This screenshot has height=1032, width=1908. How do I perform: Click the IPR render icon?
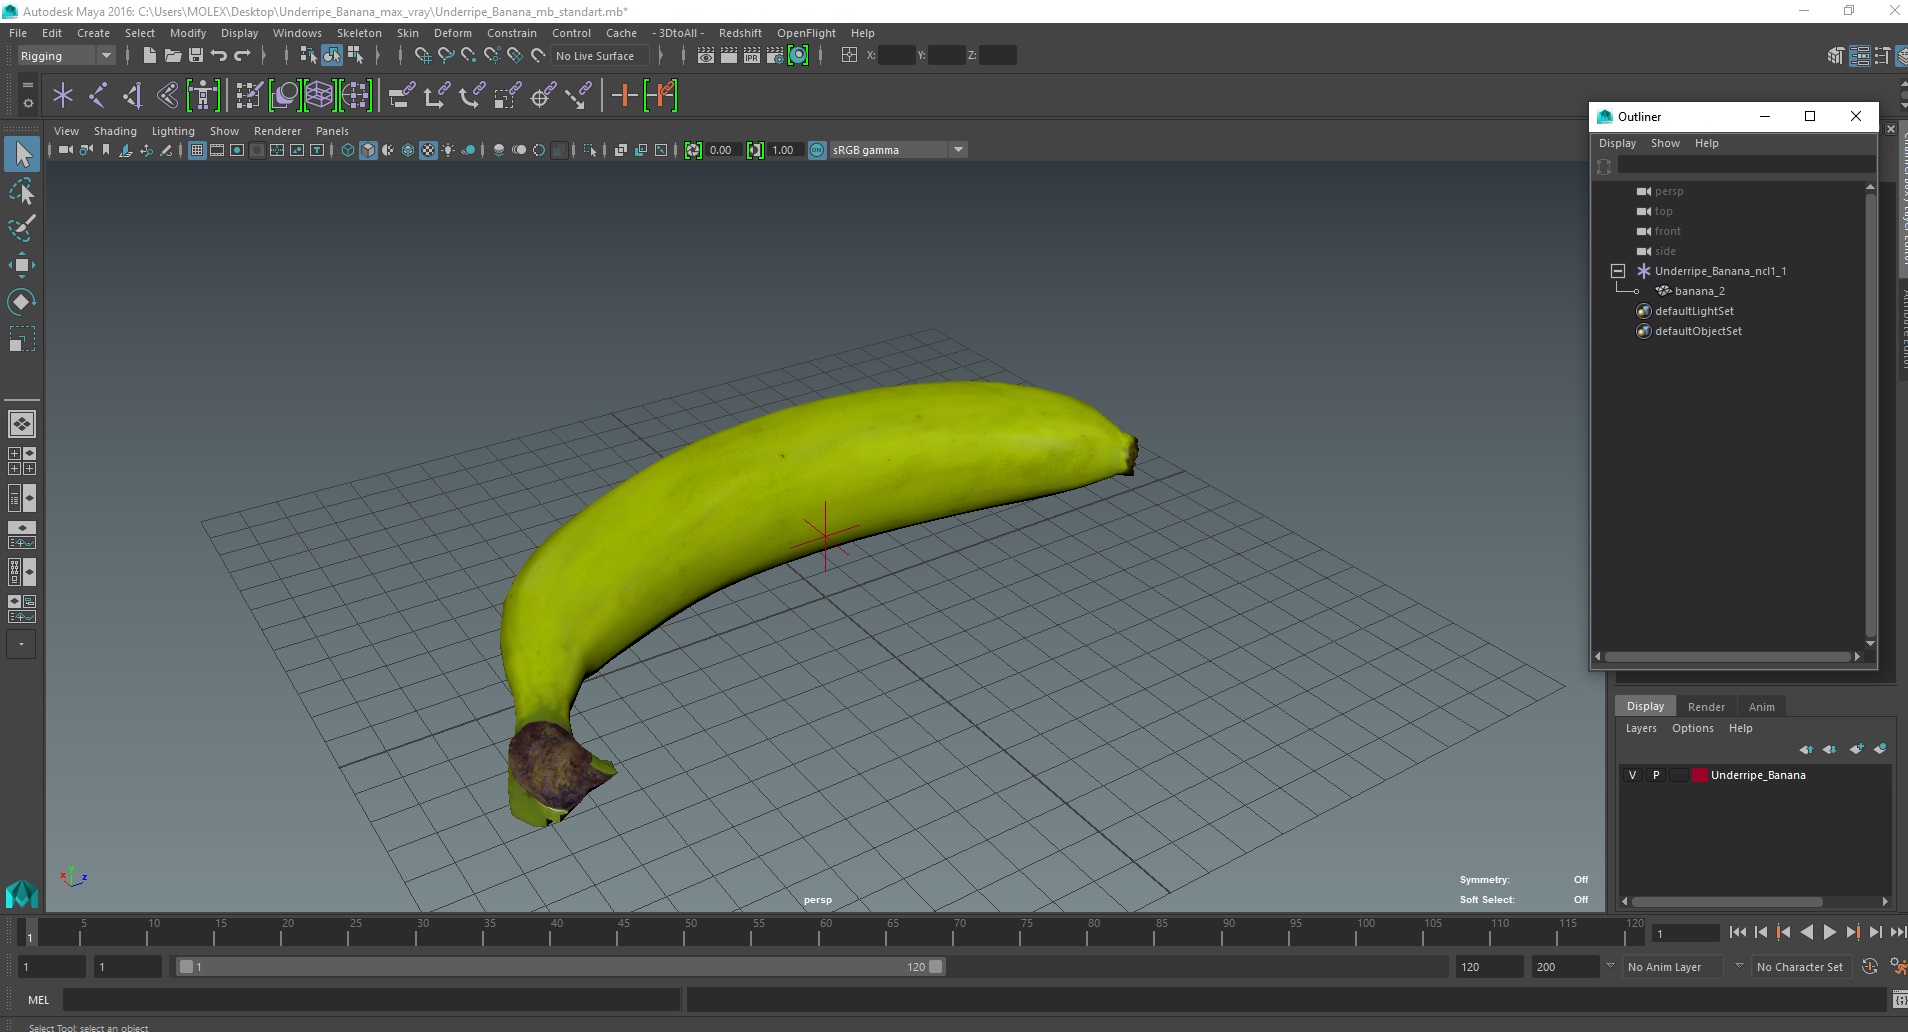[752, 55]
